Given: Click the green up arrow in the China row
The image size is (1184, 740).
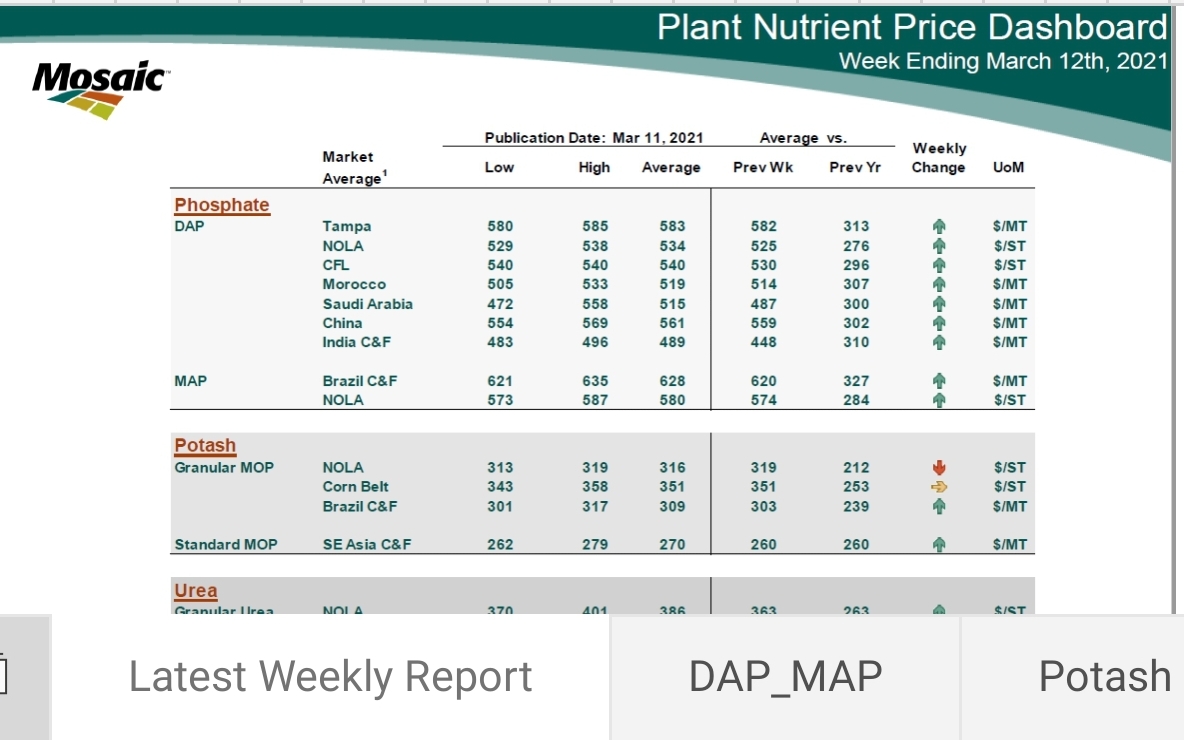Looking at the screenshot, I should pos(939,323).
